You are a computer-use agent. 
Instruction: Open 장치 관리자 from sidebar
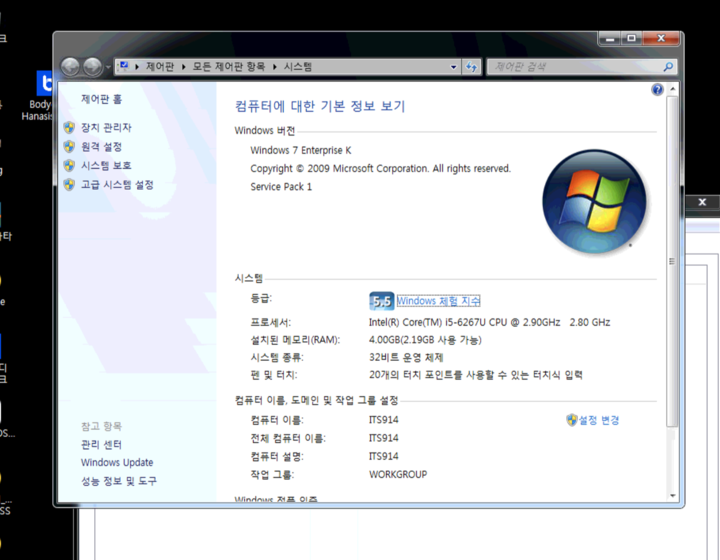pyautogui.click(x=106, y=128)
